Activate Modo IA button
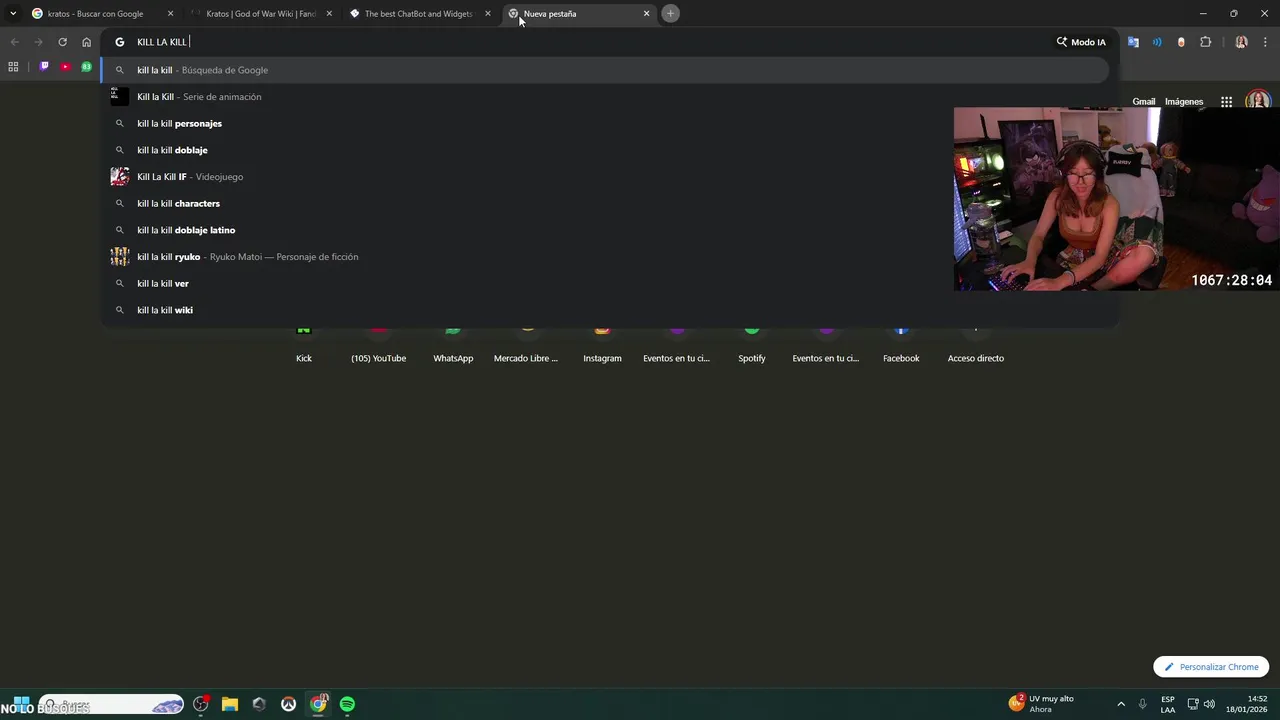This screenshot has height=720, width=1280. tap(1081, 42)
